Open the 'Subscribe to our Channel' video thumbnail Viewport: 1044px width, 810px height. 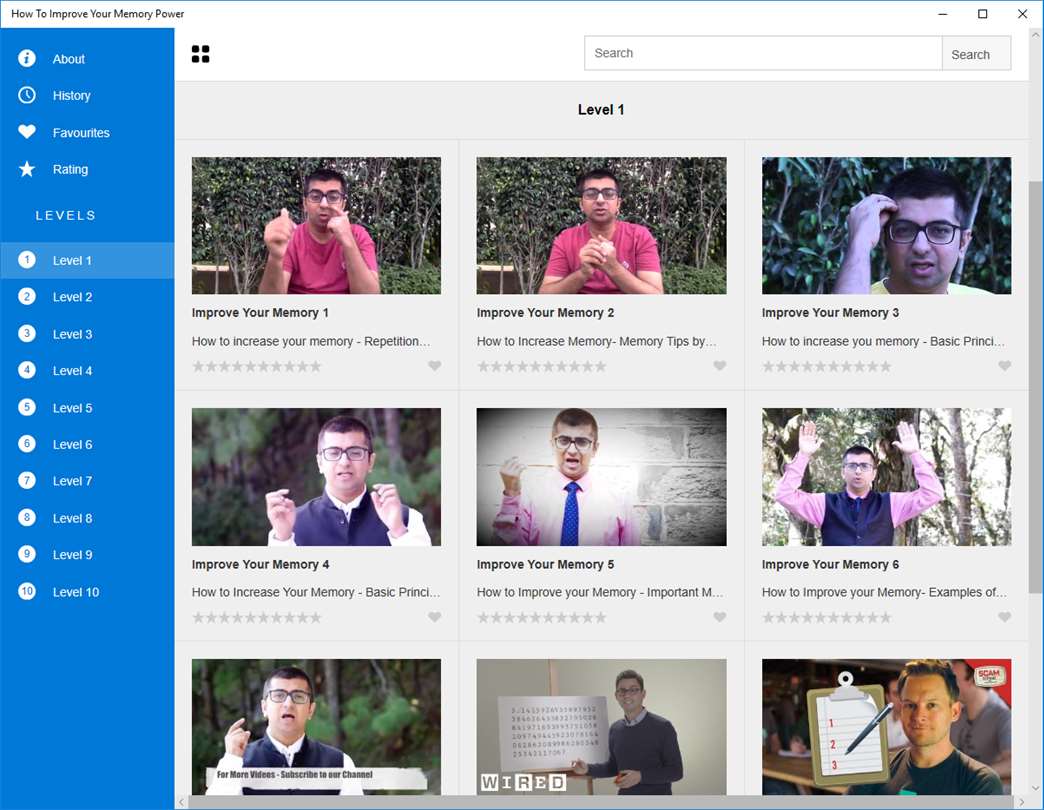(x=316, y=727)
